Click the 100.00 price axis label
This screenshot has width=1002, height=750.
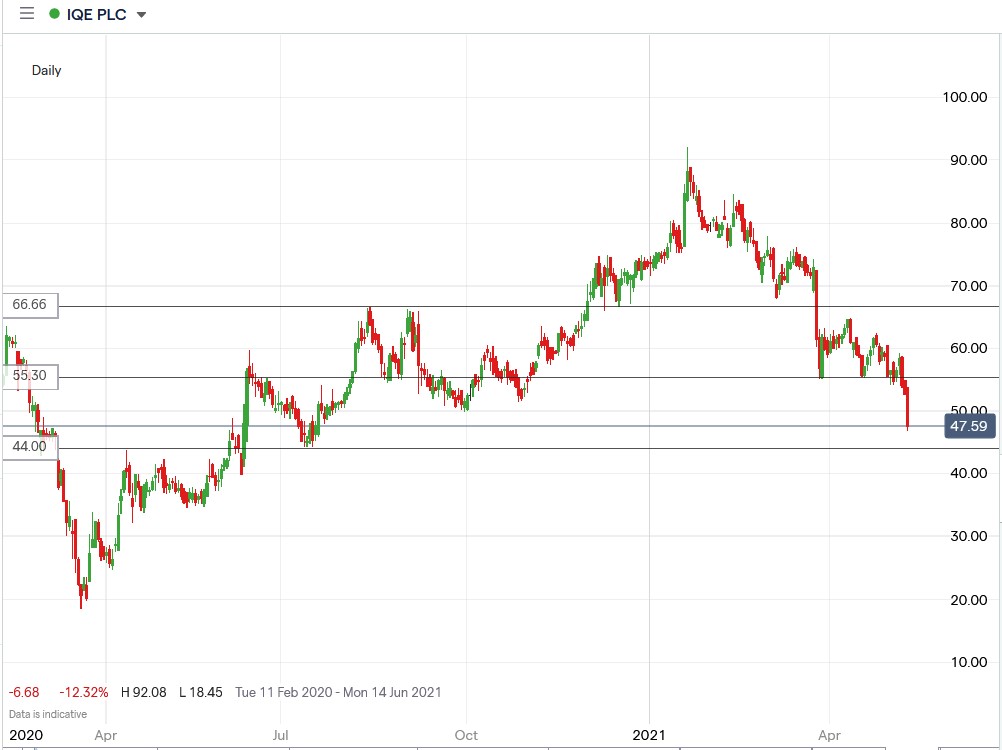coord(965,97)
